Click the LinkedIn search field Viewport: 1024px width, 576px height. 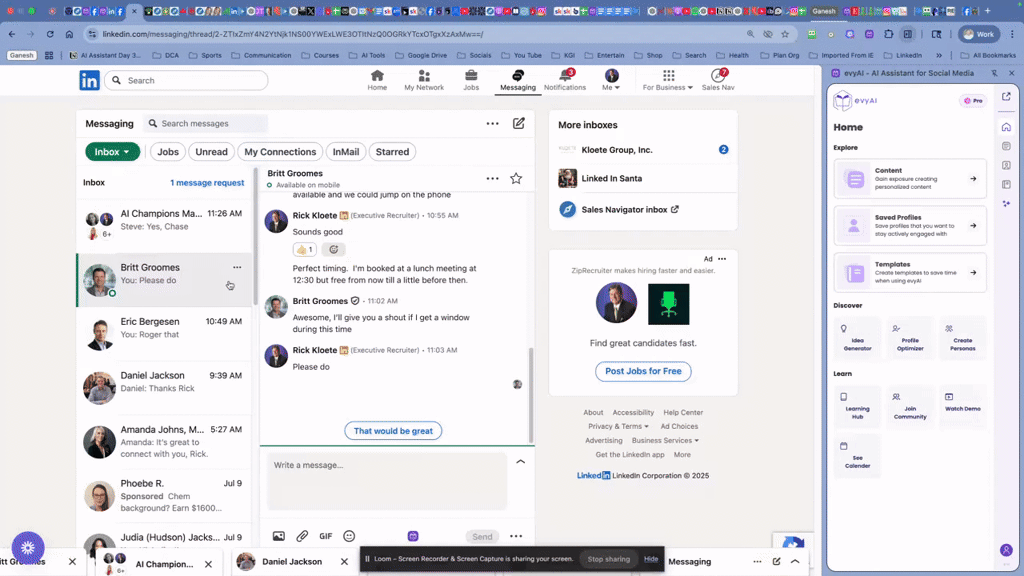186,80
